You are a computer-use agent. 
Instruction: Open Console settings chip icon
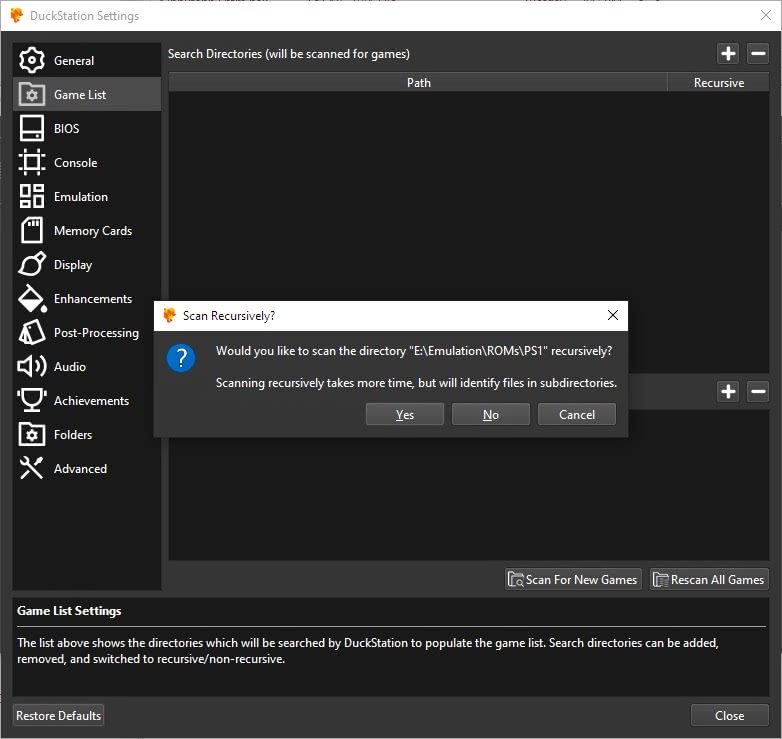click(x=31, y=162)
